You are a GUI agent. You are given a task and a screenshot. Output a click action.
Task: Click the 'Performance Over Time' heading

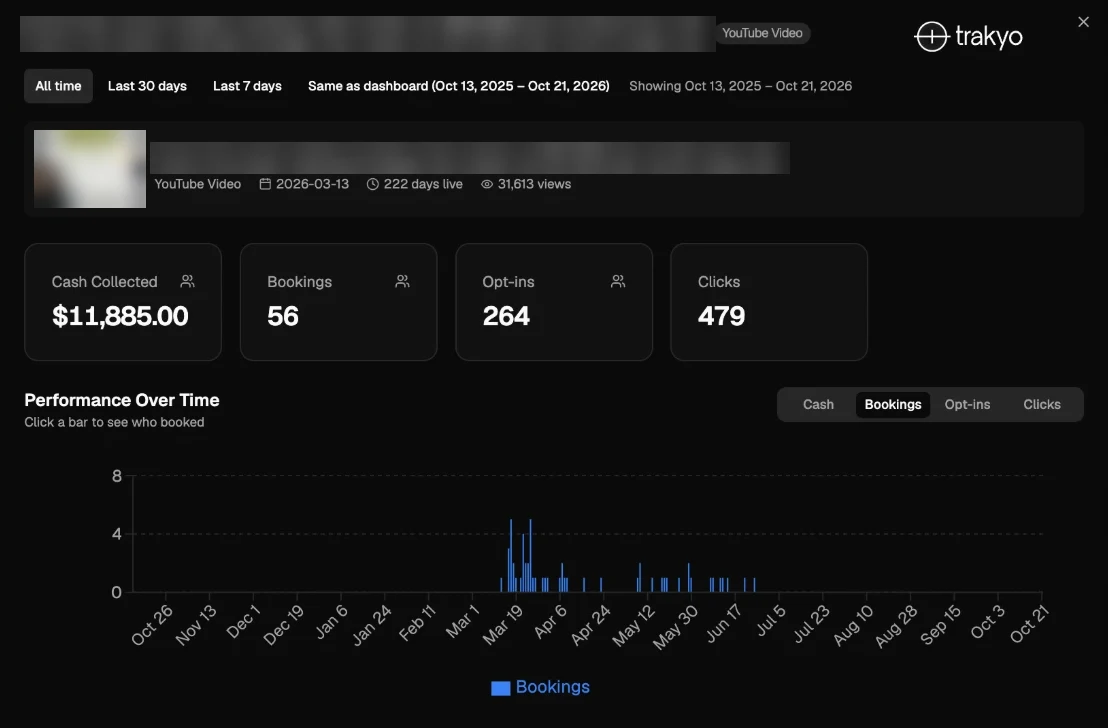pyautogui.click(x=122, y=400)
